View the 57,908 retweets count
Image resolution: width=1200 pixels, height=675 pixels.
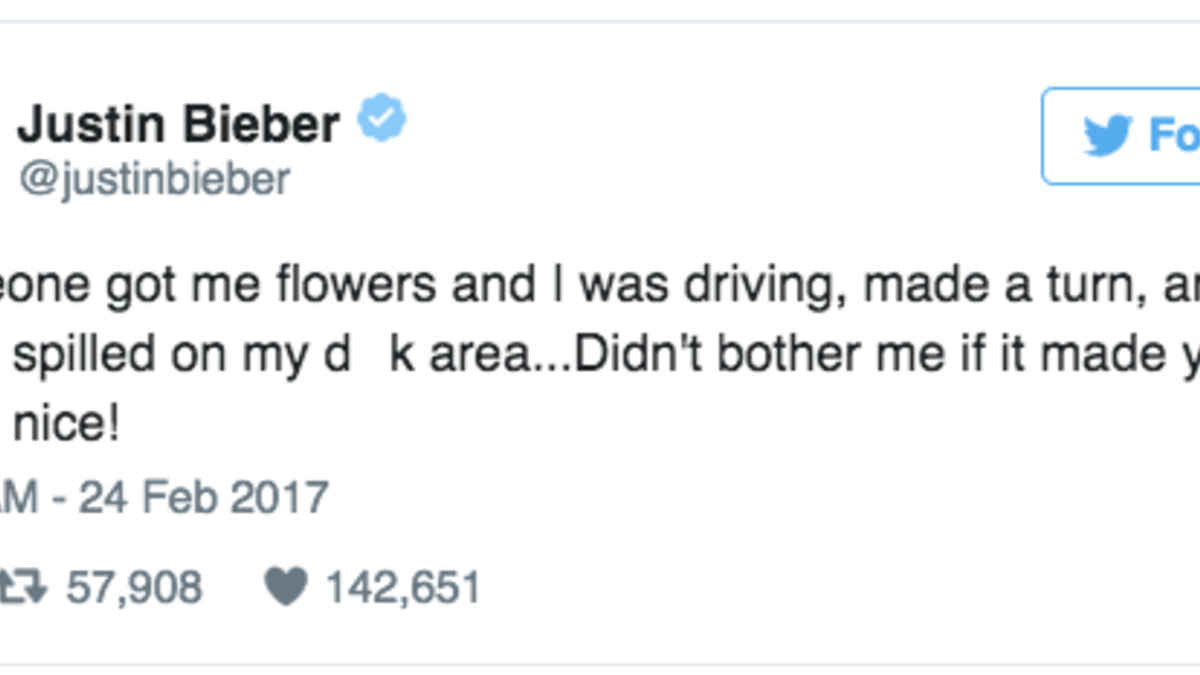click(134, 587)
